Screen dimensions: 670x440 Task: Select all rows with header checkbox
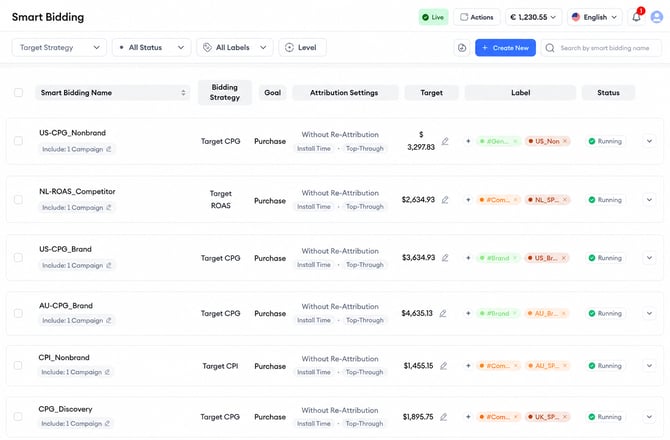click(18, 93)
